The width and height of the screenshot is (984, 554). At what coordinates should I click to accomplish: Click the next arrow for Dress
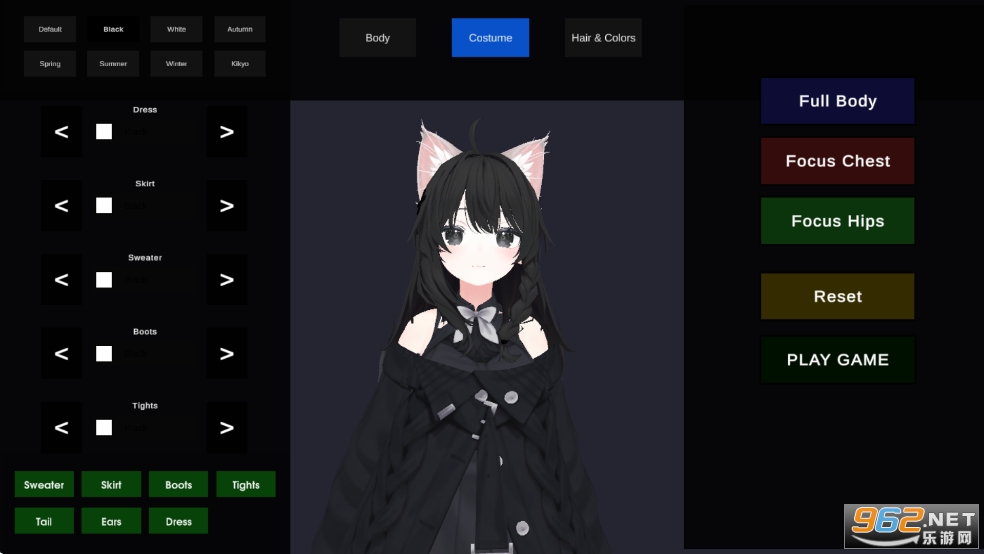pyautogui.click(x=226, y=132)
